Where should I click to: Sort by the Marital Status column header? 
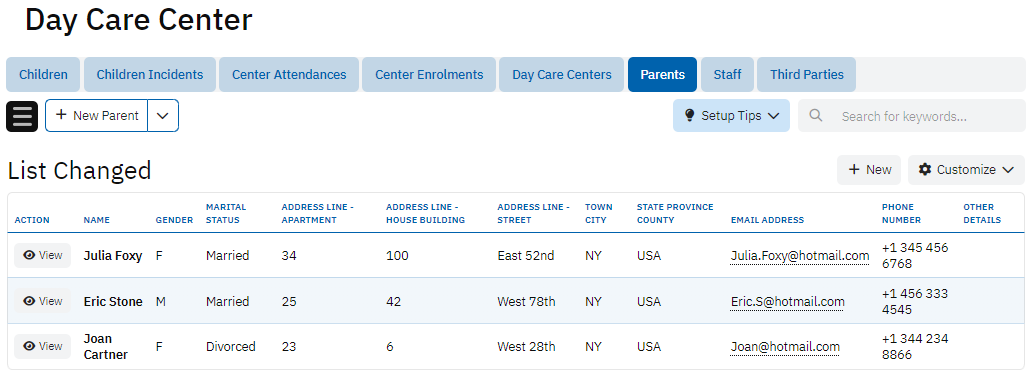click(x=226, y=213)
